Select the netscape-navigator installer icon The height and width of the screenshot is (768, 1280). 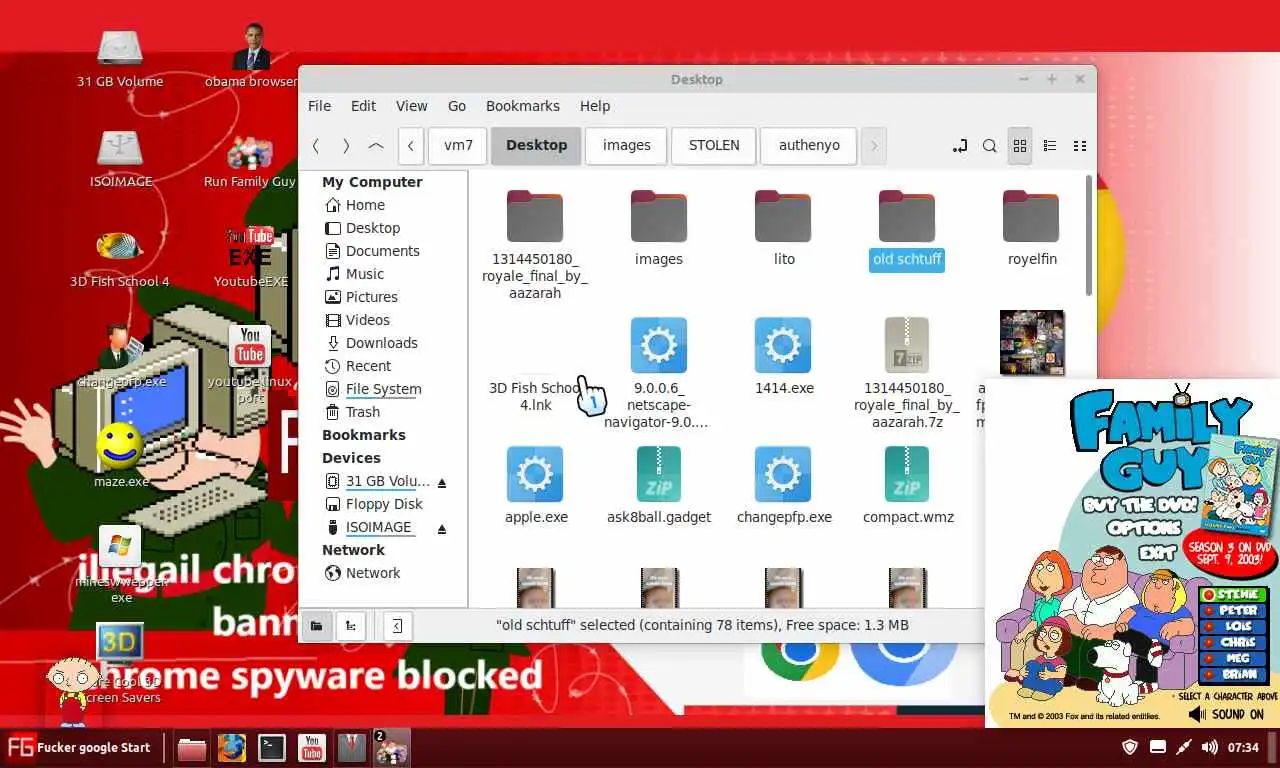coord(659,345)
